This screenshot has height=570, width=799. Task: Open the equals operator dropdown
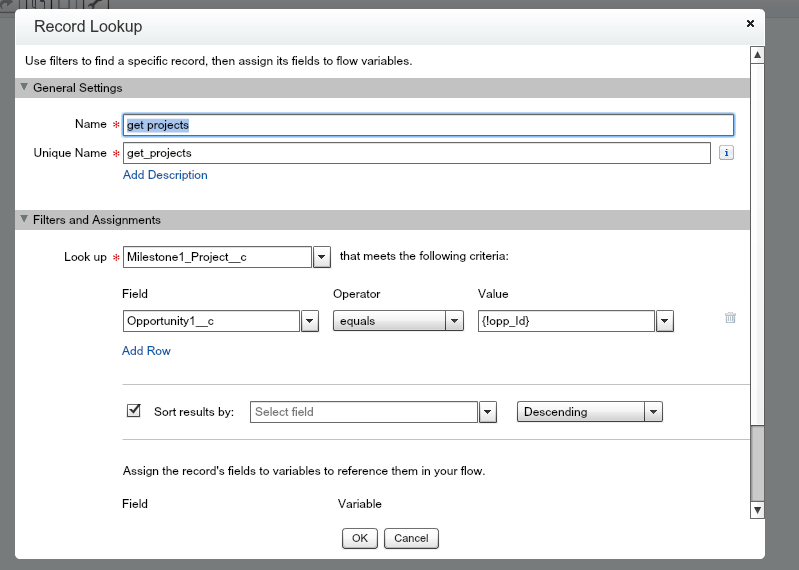click(455, 321)
